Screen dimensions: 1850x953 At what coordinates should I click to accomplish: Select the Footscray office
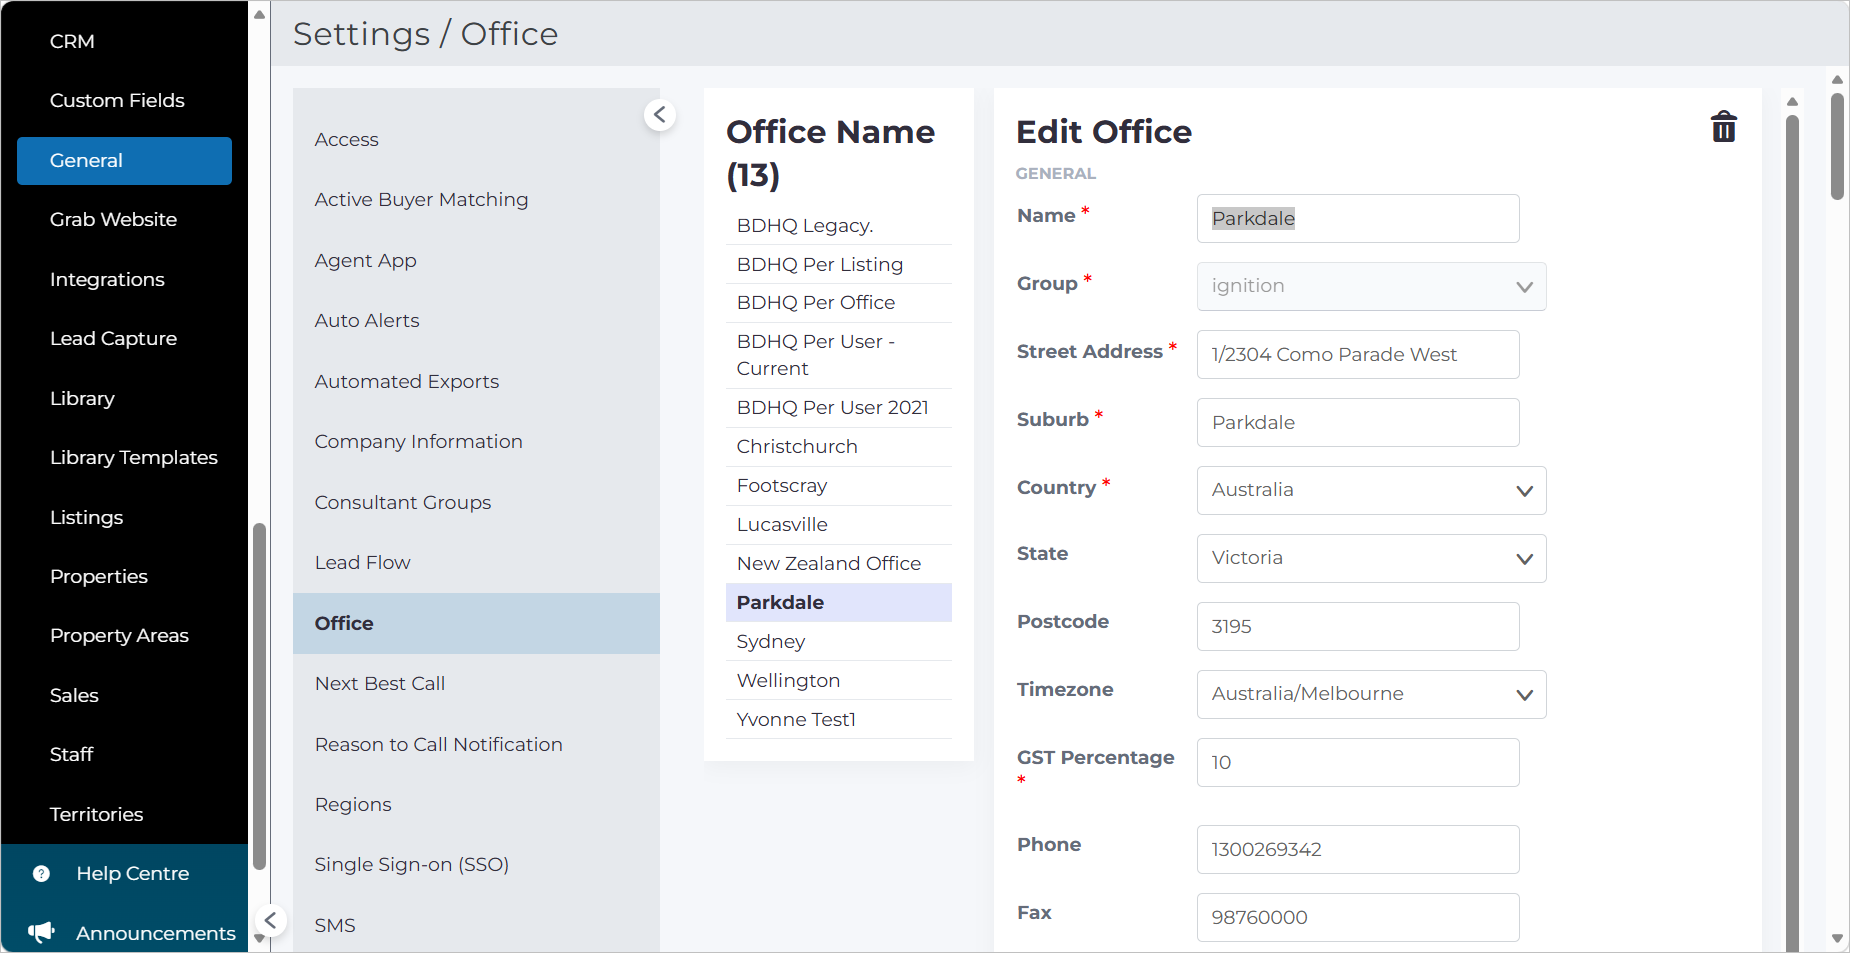click(838, 485)
